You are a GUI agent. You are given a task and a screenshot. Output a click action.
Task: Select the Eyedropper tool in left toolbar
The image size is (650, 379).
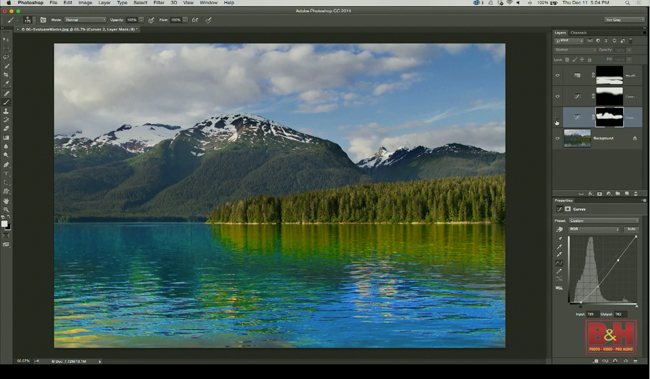pyautogui.click(x=6, y=84)
